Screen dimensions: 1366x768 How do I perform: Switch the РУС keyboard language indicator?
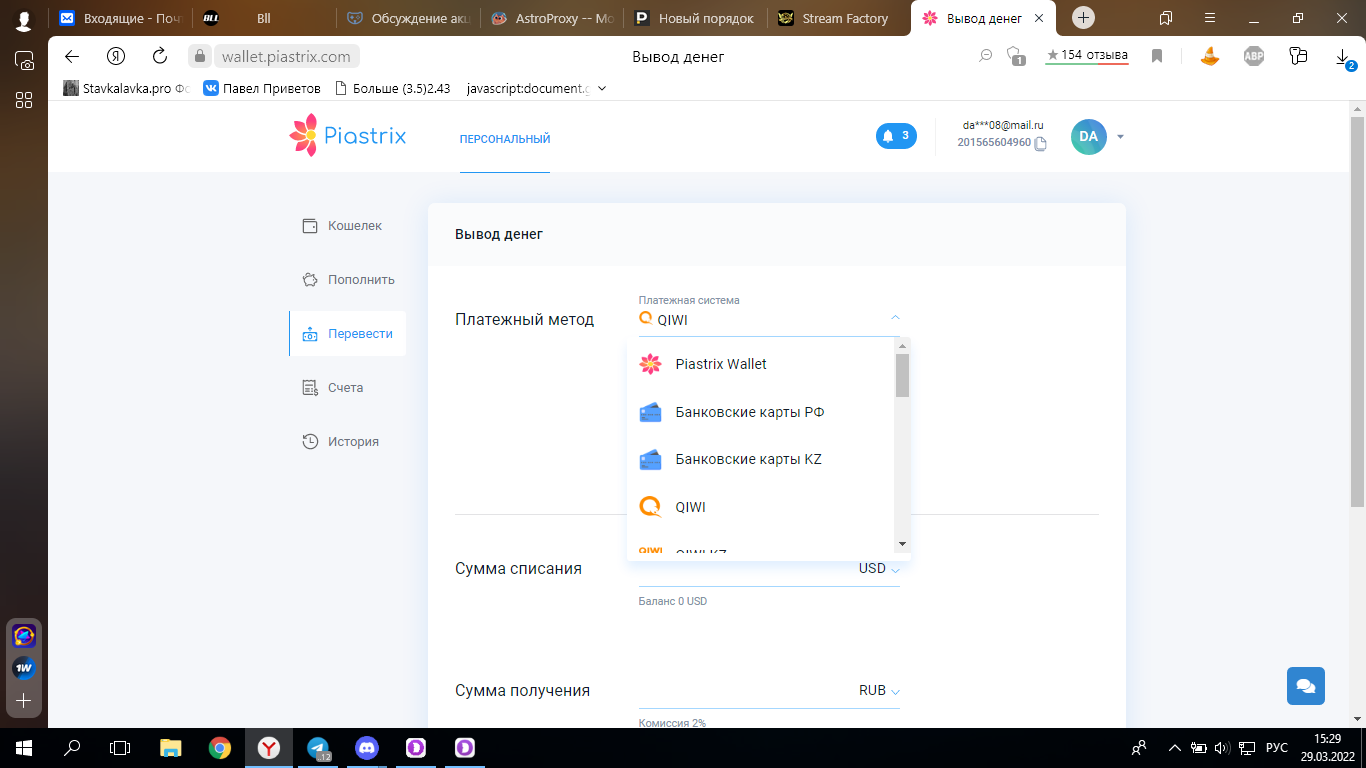point(1277,747)
